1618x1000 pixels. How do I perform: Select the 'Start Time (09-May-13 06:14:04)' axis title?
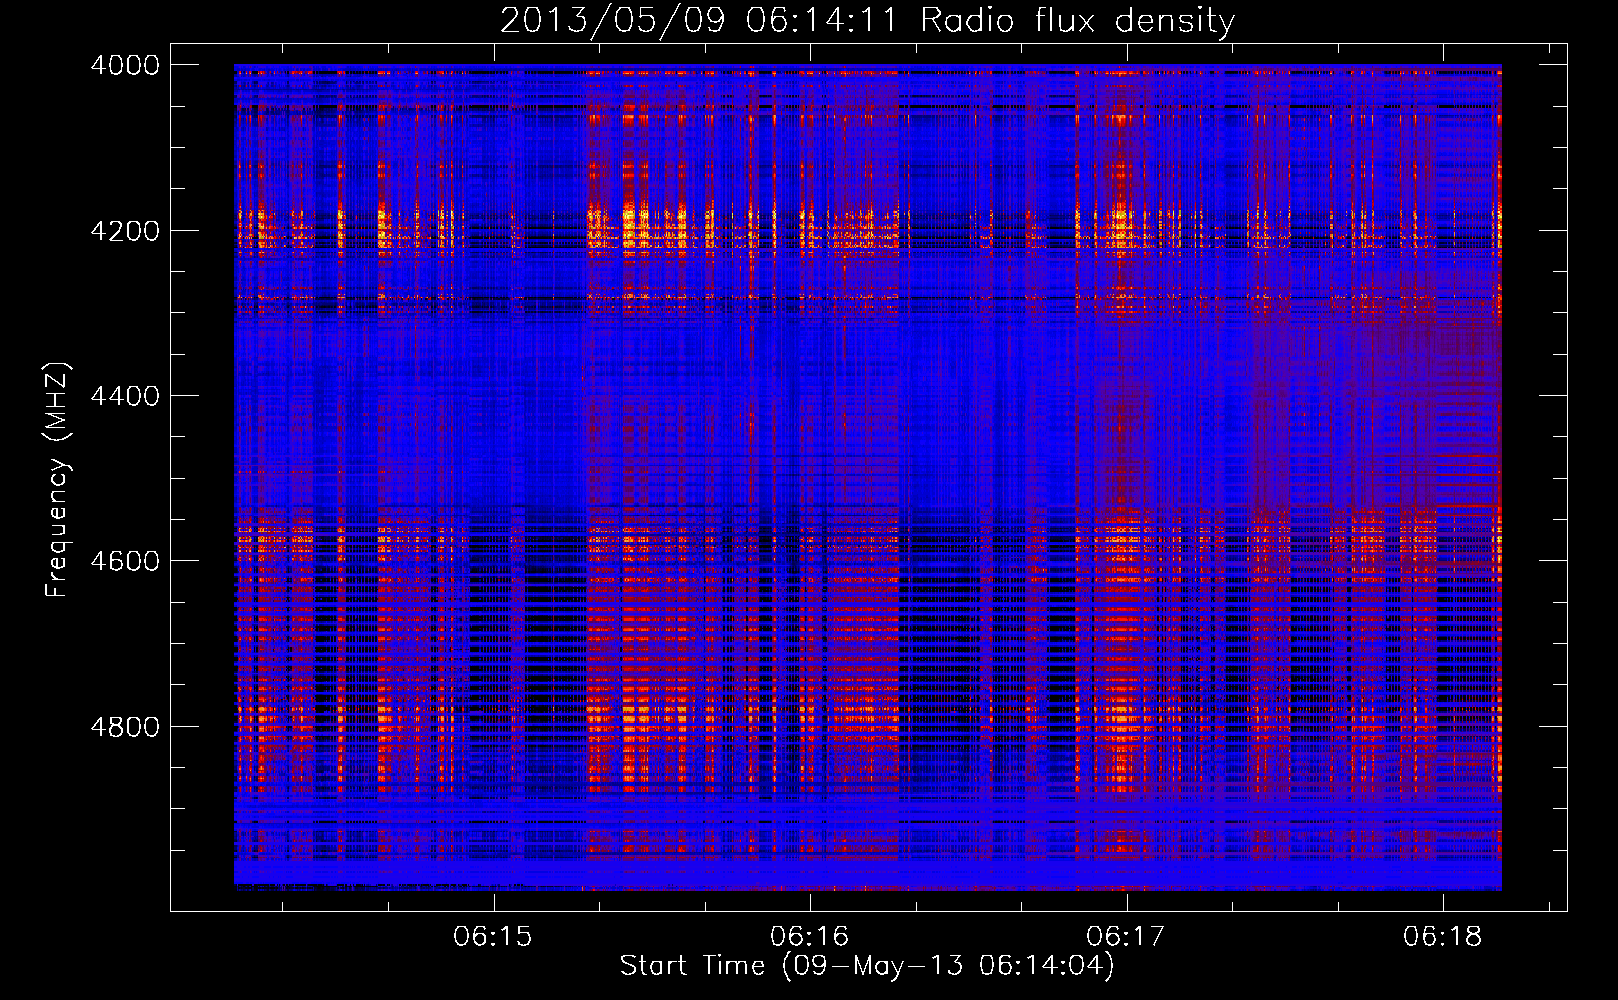(x=866, y=966)
